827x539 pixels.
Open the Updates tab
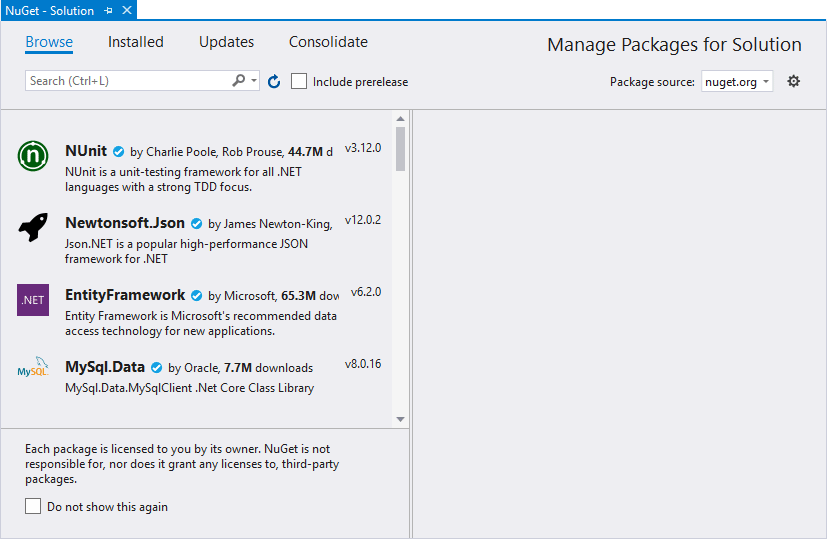pos(226,42)
